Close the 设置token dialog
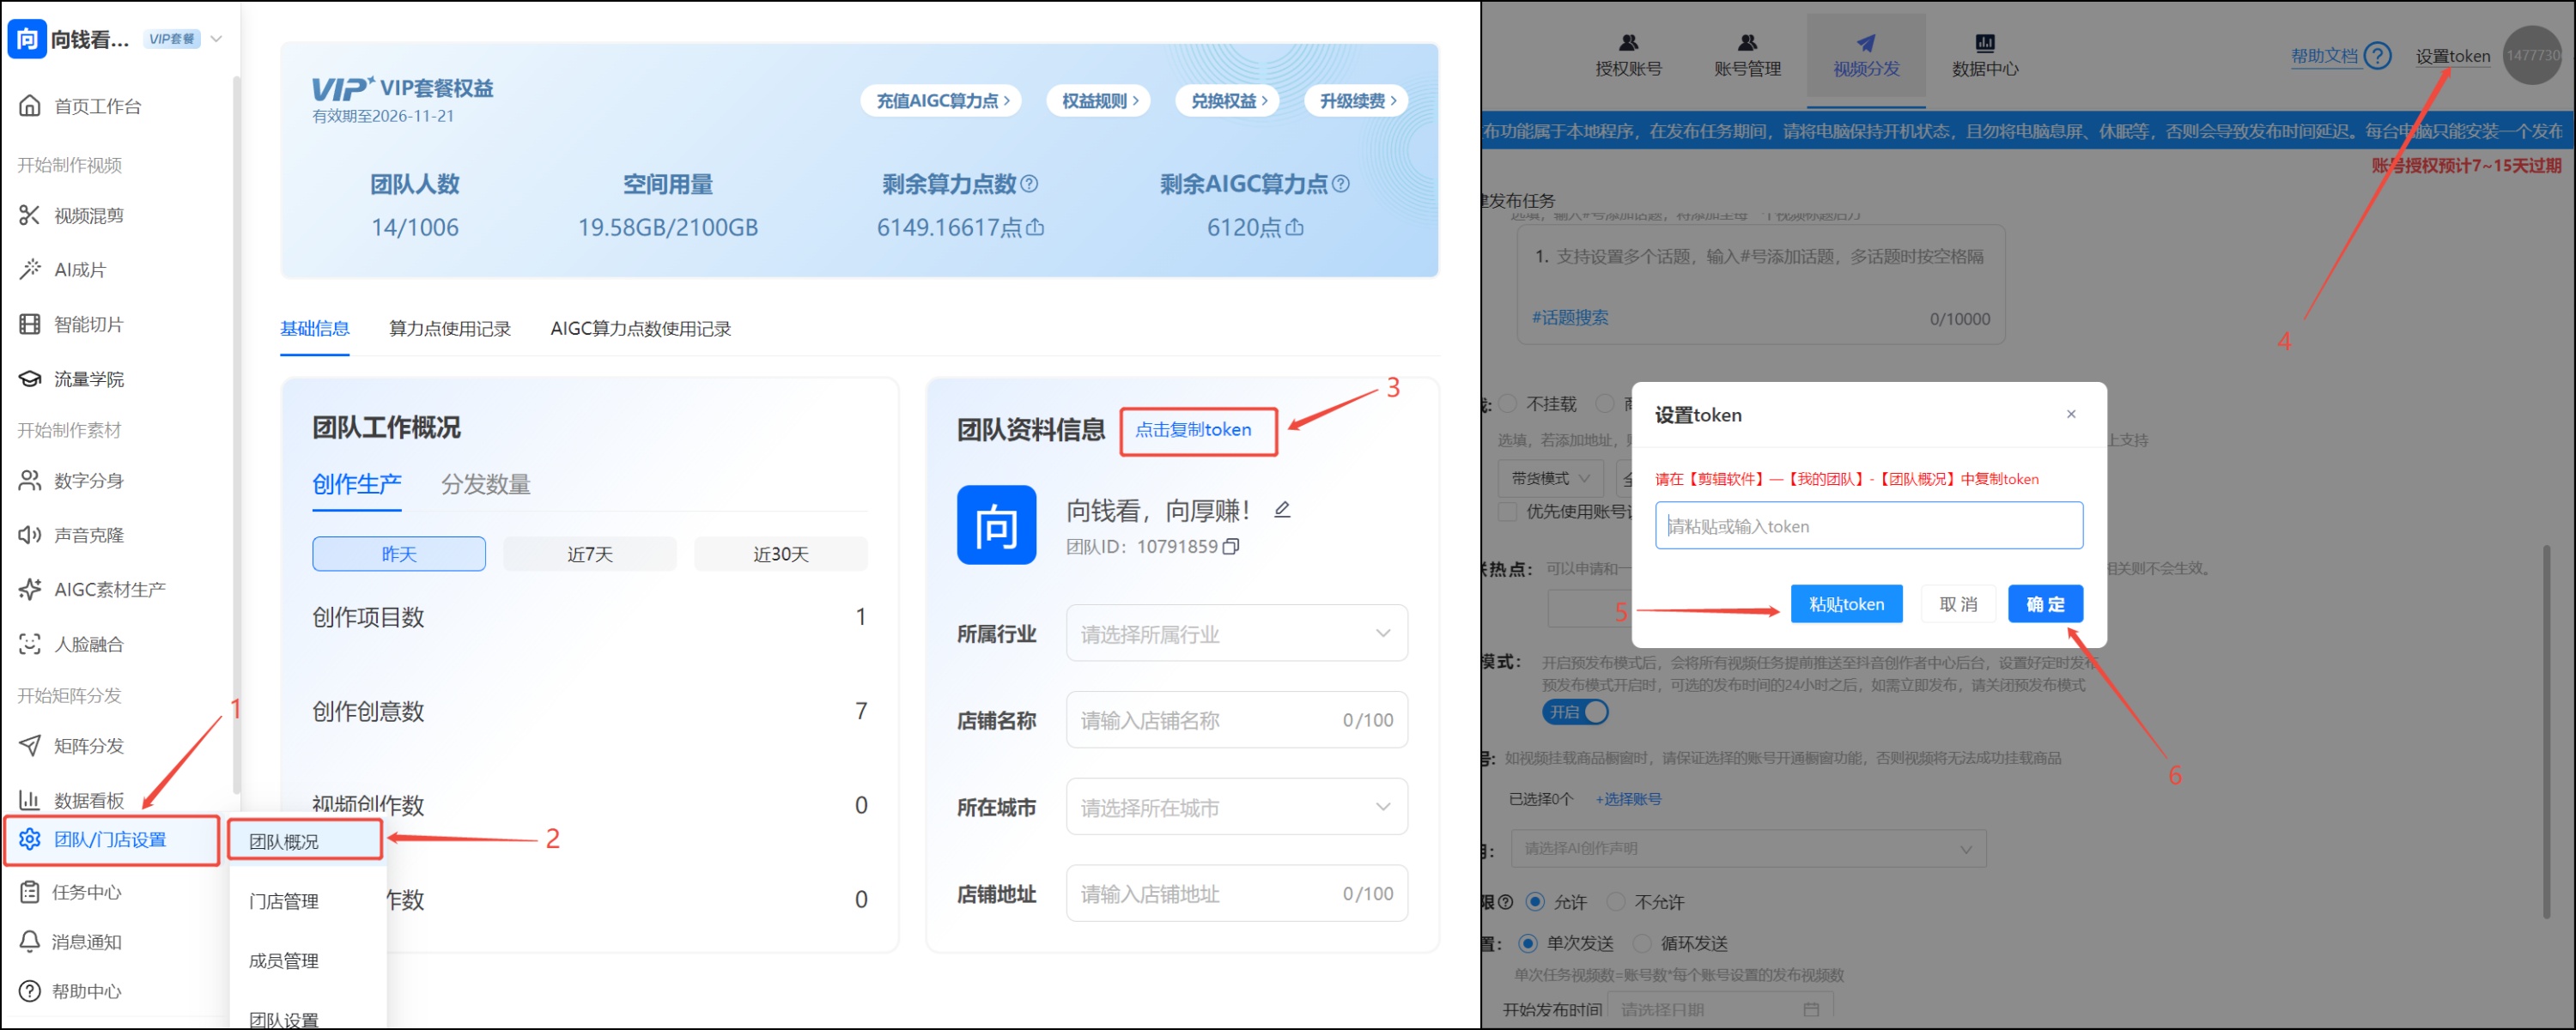 [2071, 414]
